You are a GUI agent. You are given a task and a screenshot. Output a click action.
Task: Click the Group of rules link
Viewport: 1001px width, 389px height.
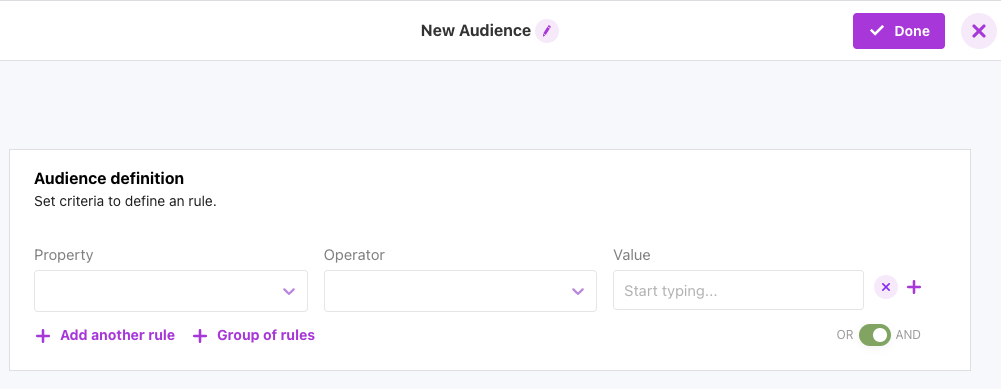tap(266, 335)
